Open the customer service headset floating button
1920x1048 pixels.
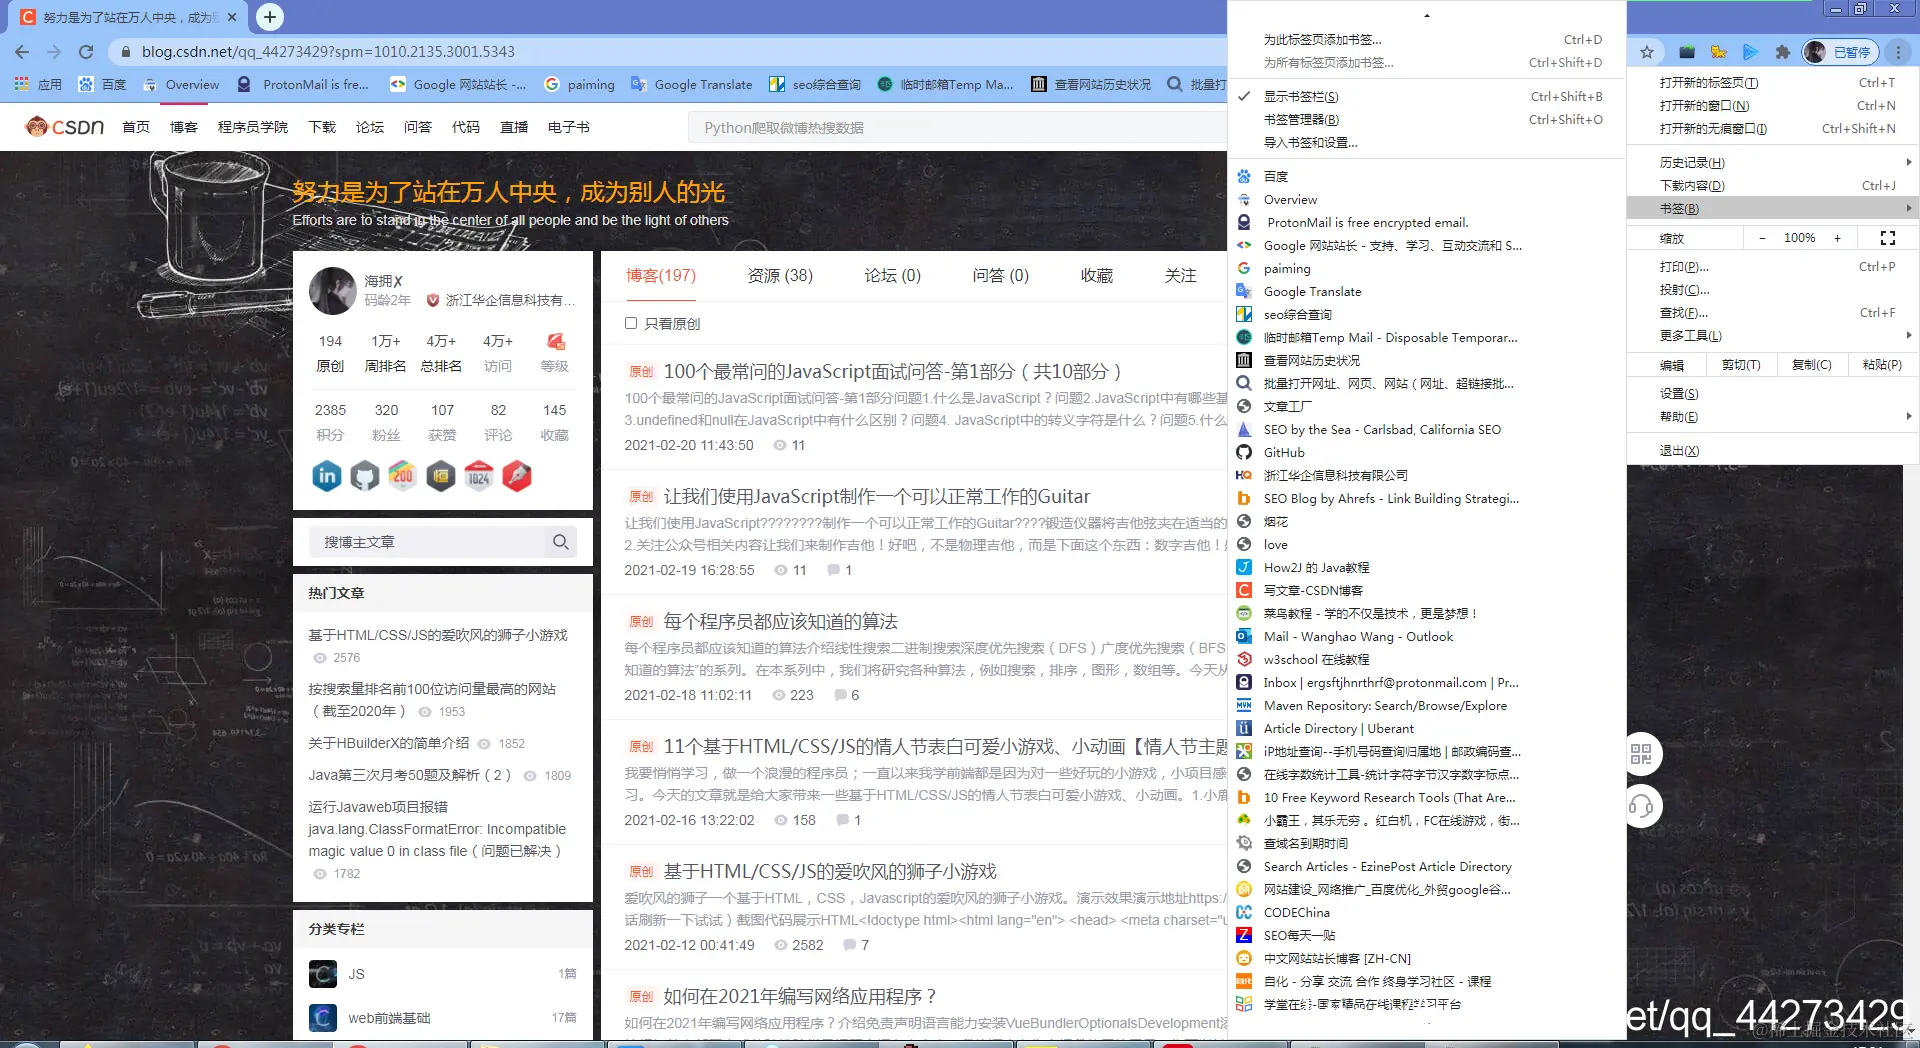pos(1641,806)
